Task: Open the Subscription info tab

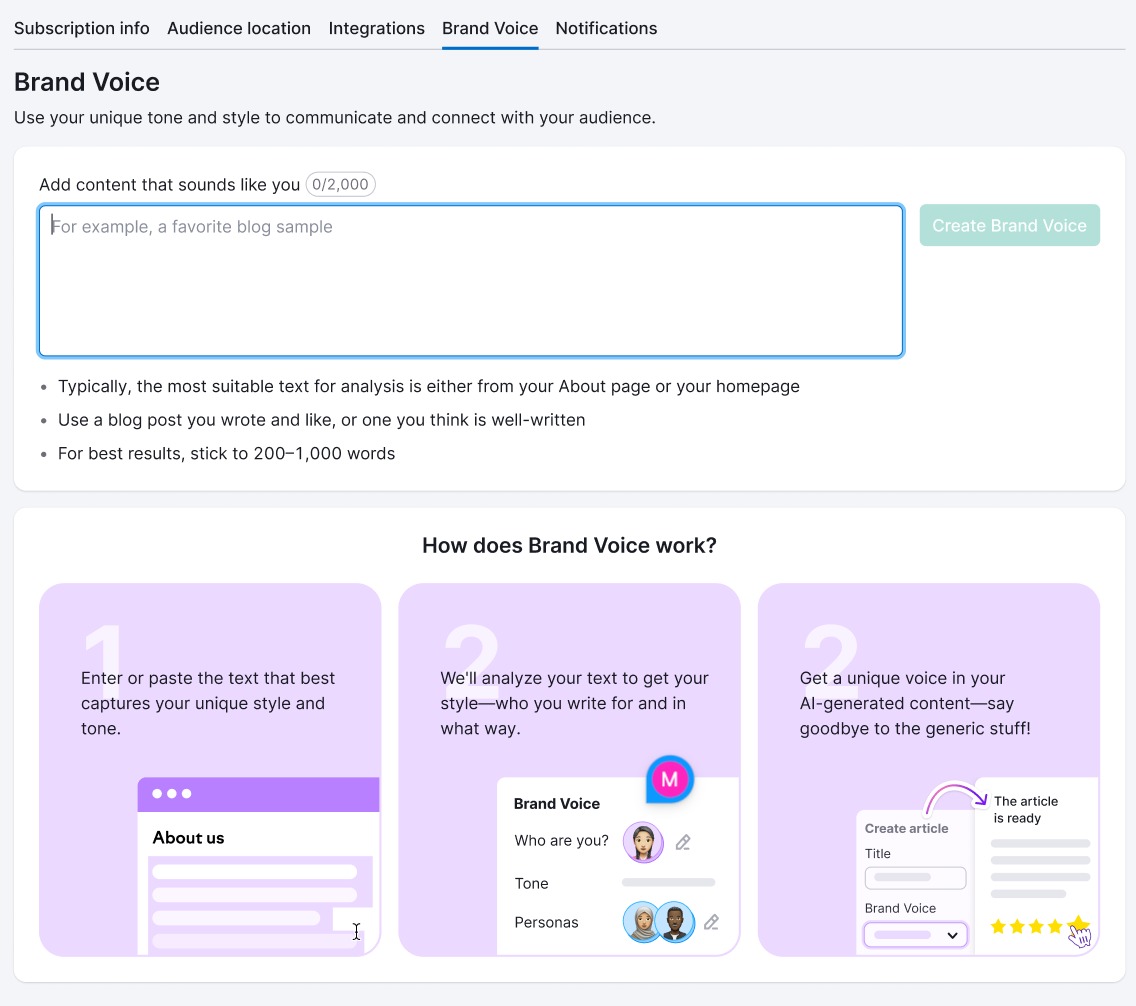Action: click(x=82, y=28)
